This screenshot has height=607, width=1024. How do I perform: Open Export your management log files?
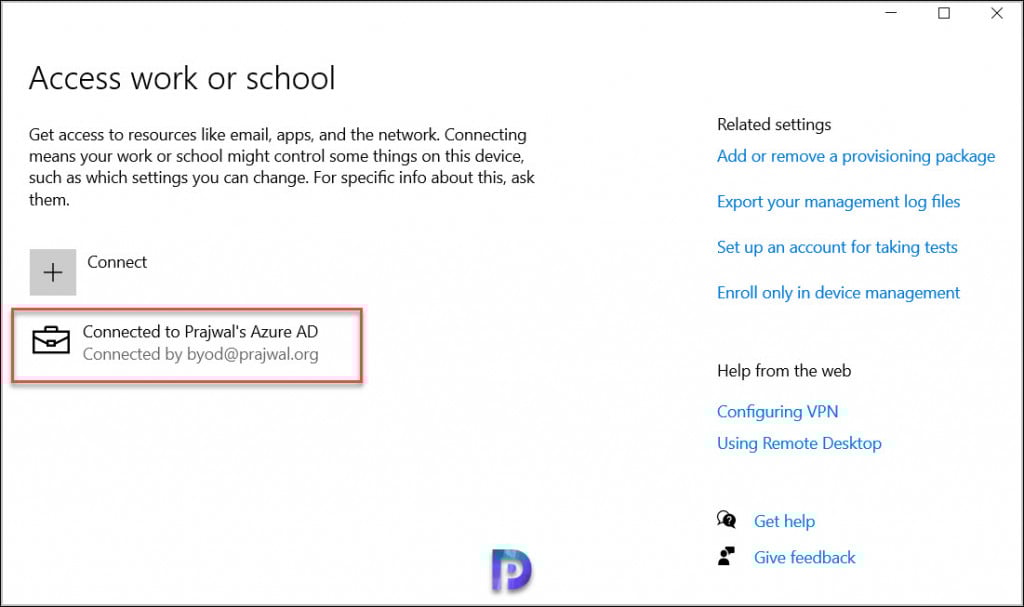(x=838, y=202)
